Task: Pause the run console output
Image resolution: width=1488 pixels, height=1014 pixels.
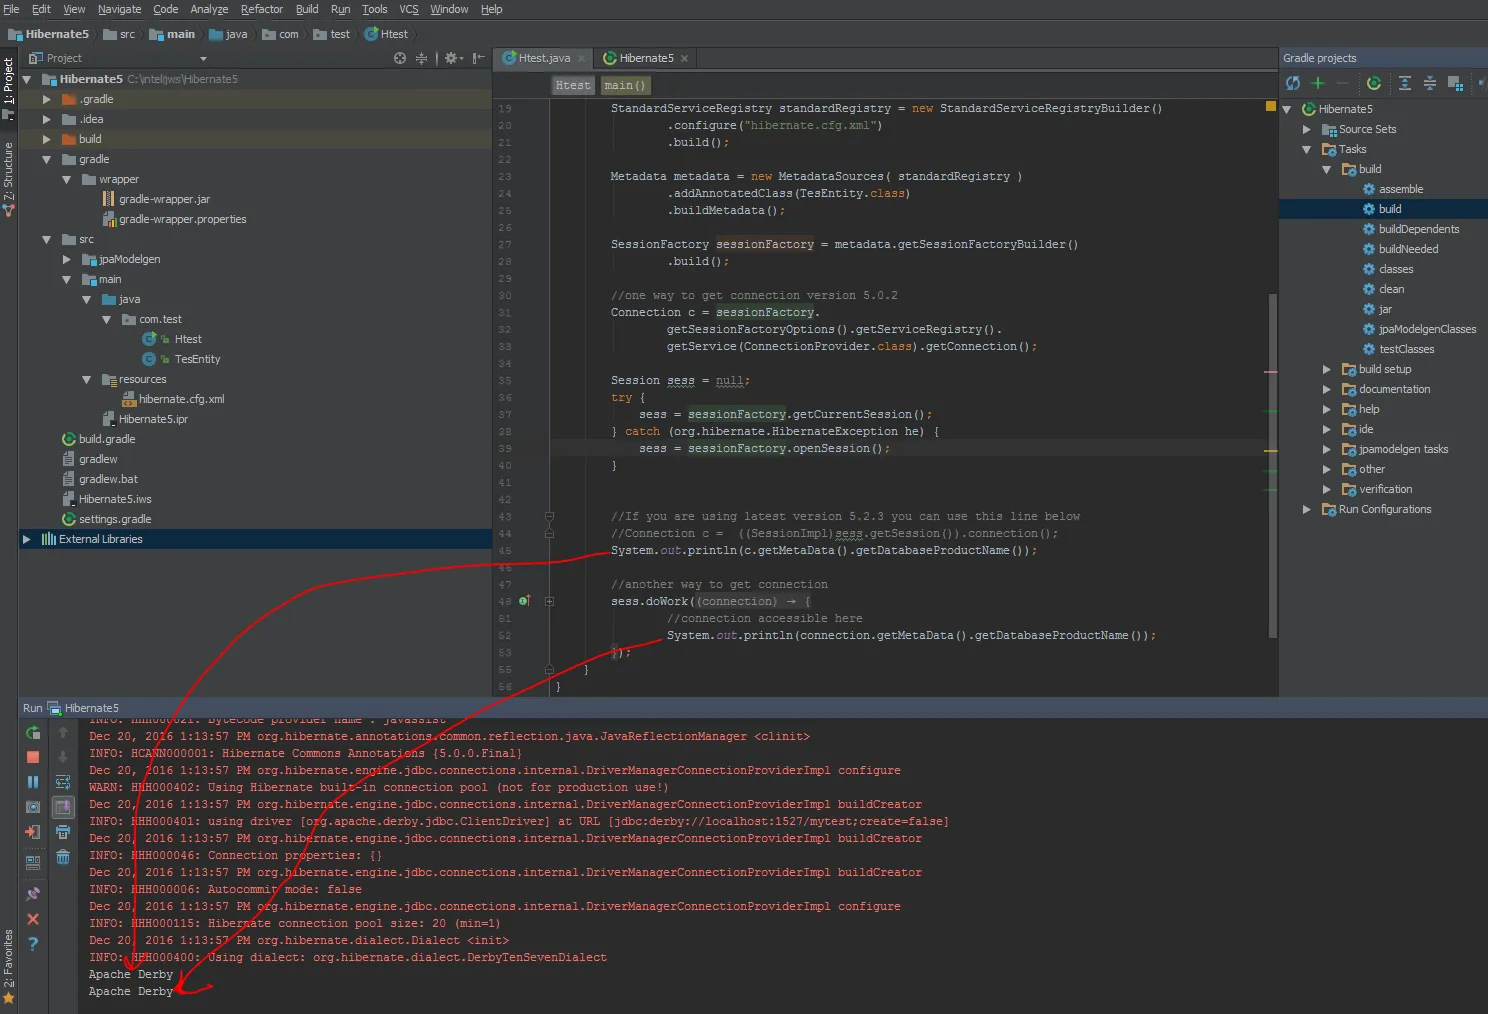Action: pos(33,782)
